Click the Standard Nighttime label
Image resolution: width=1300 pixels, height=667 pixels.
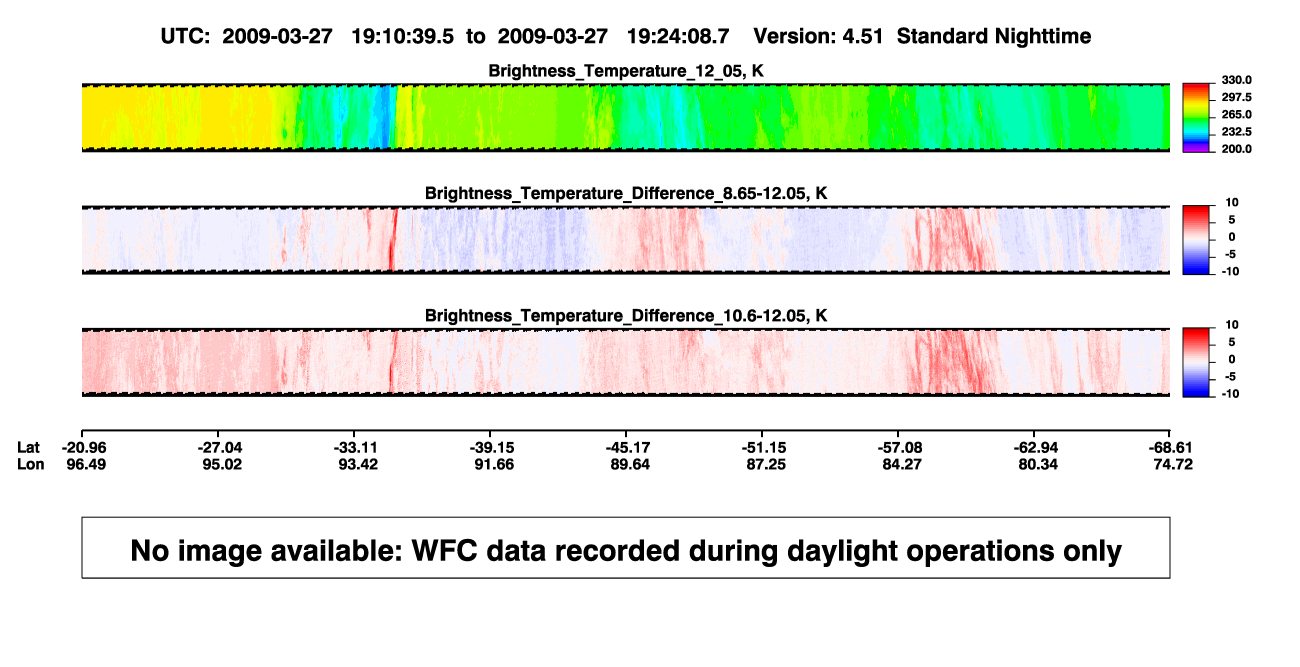[994, 37]
